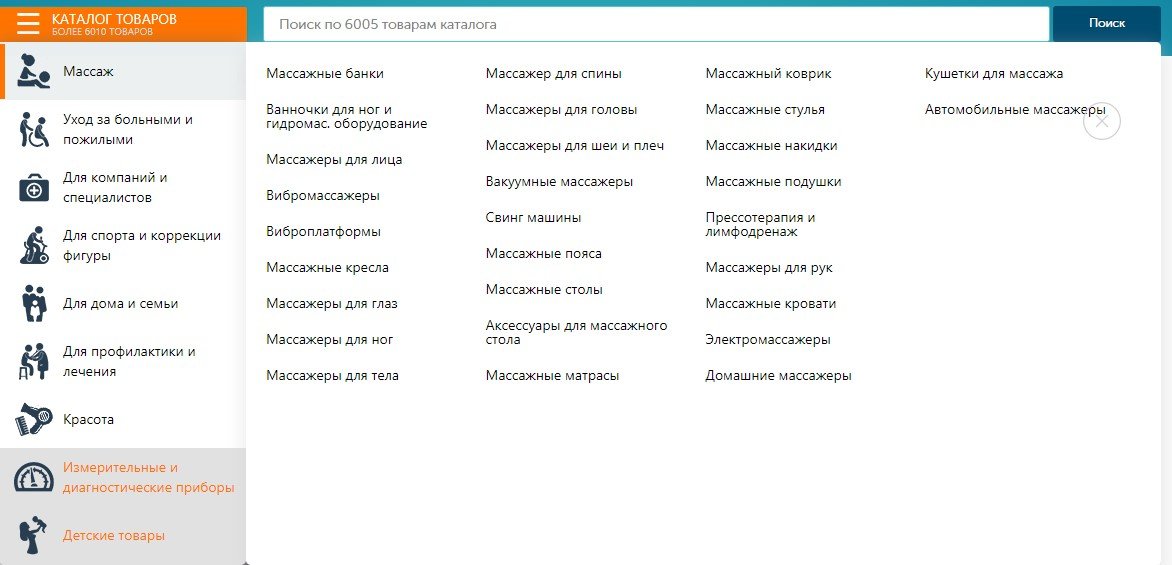This screenshot has height=565, width=1172.
Task: Open Массажный коврик link
Action: coord(768,73)
